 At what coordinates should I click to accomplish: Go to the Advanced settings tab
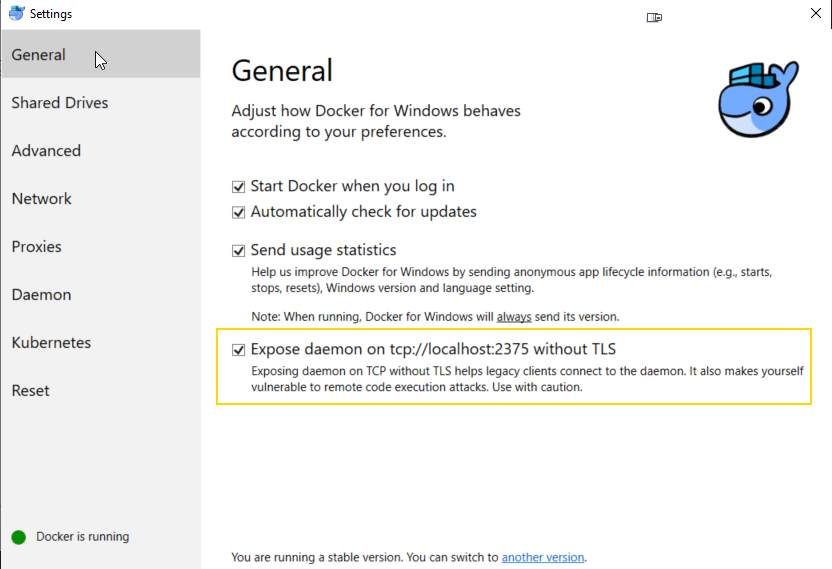pyautogui.click(x=46, y=151)
